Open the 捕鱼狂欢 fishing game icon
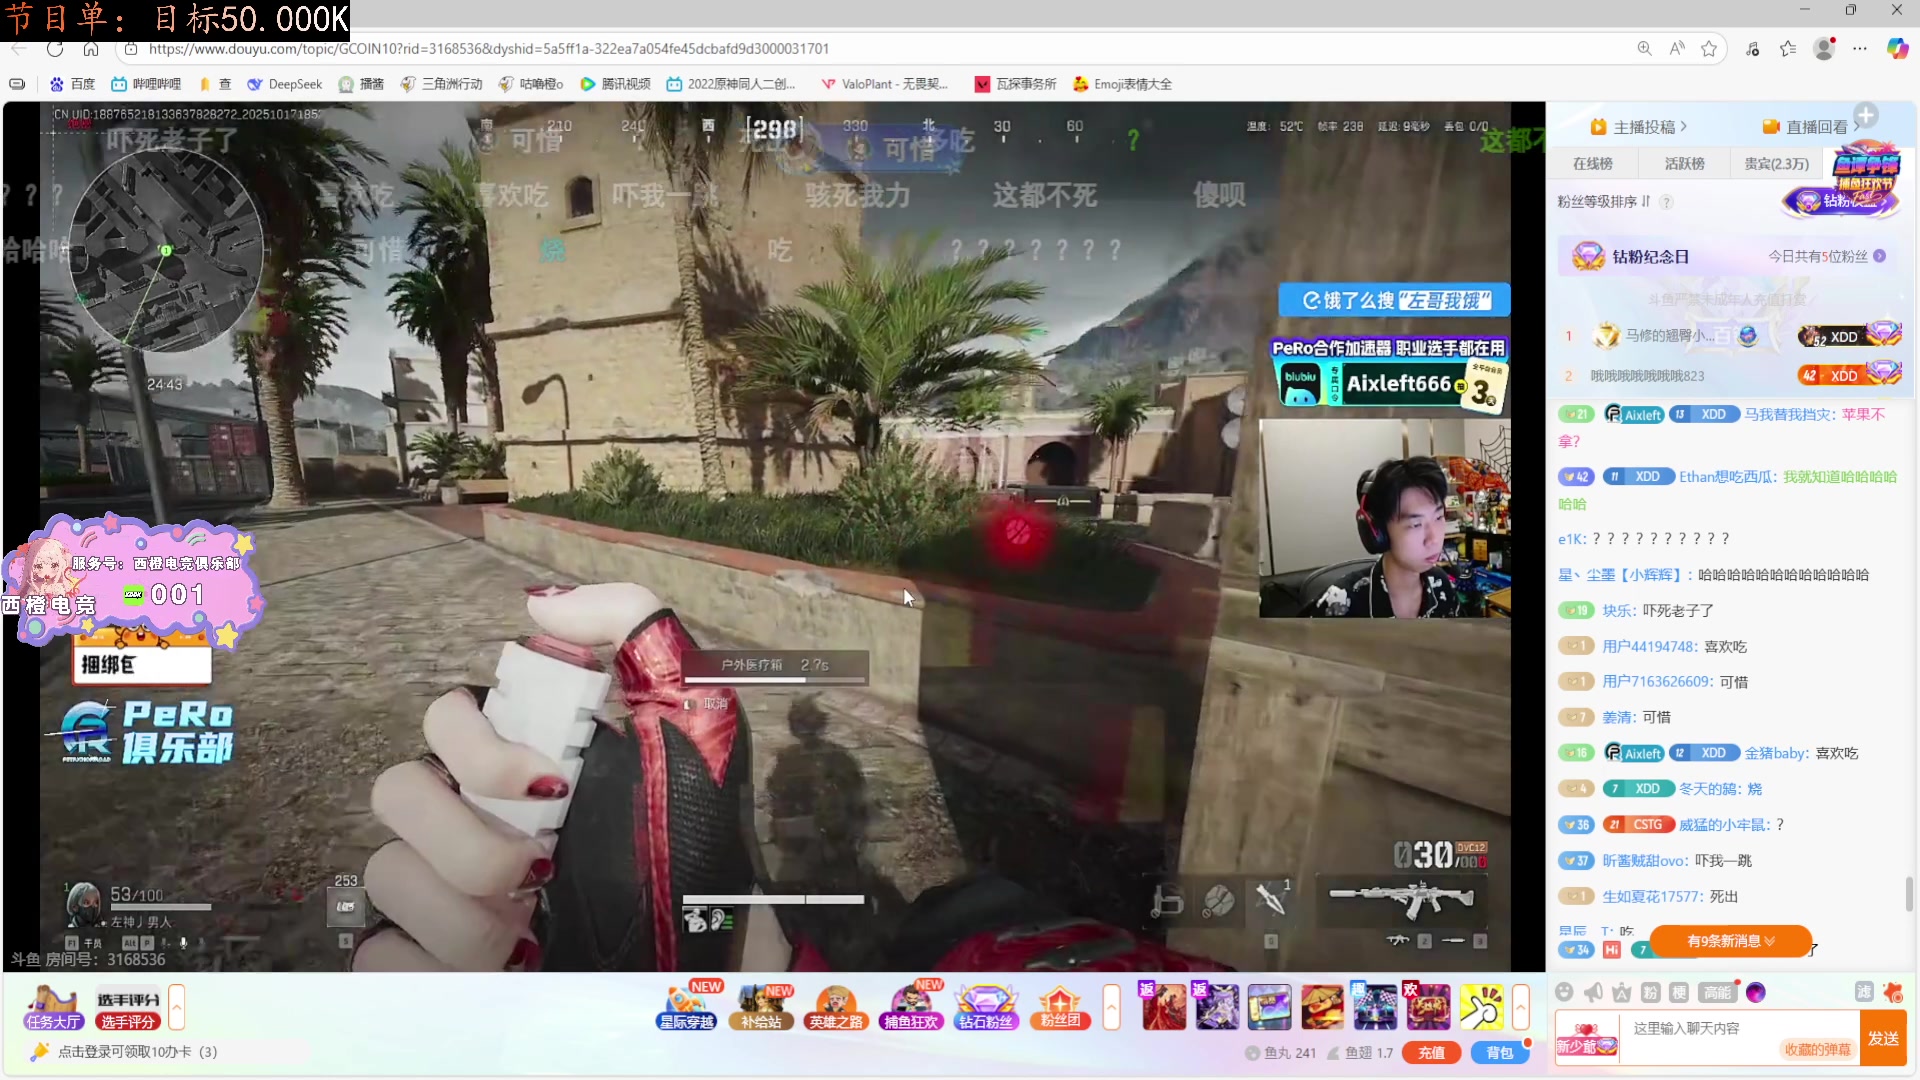 pyautogui.click(x=911, y=1007)
